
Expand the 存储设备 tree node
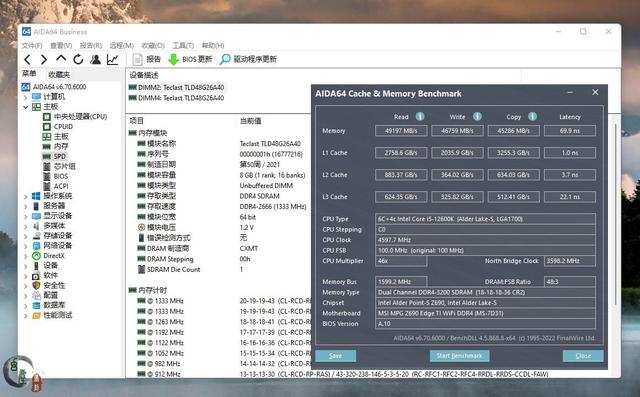click(25, 236)
